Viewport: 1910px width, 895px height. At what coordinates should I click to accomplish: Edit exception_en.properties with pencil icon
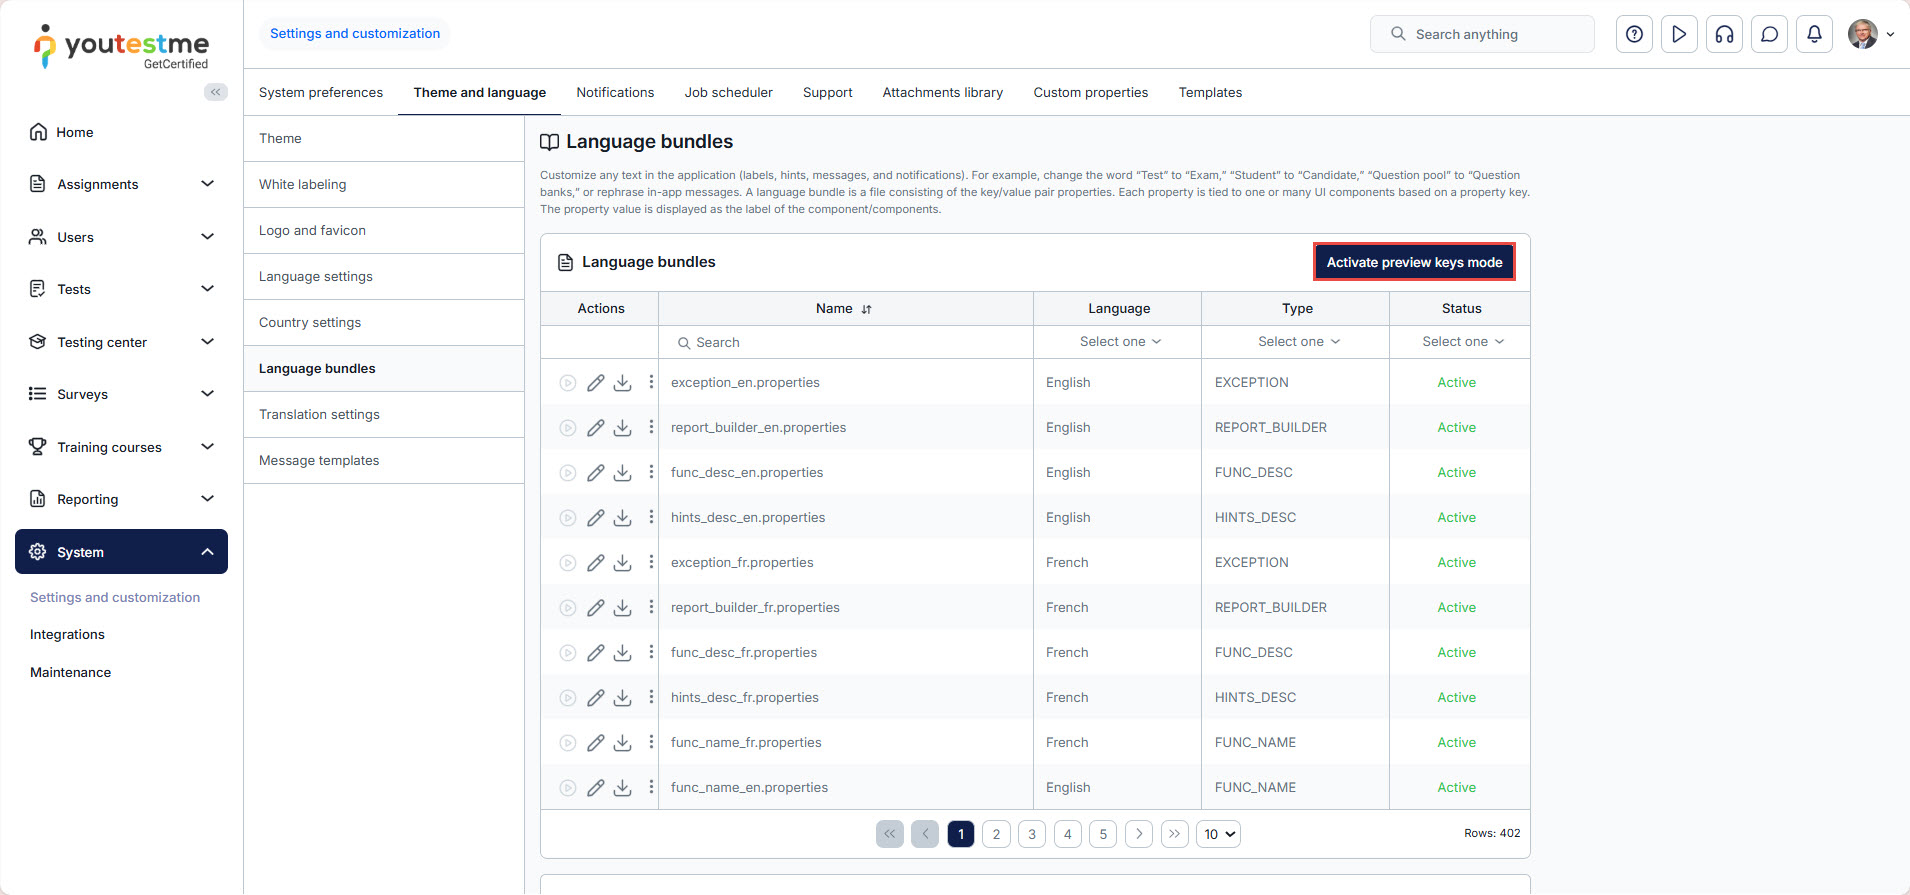[595, 383]
